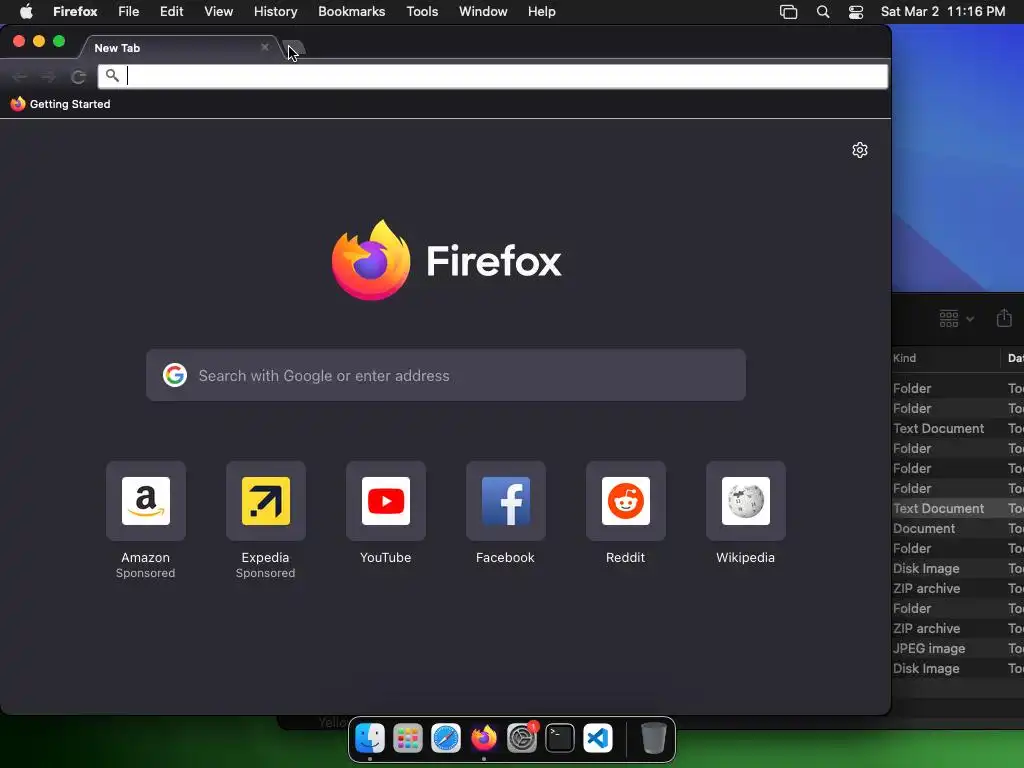This screenshot has width=1024, height=768.
Task: Click the Stage Manager menu bar icon
Action: (x=788, y=12)
